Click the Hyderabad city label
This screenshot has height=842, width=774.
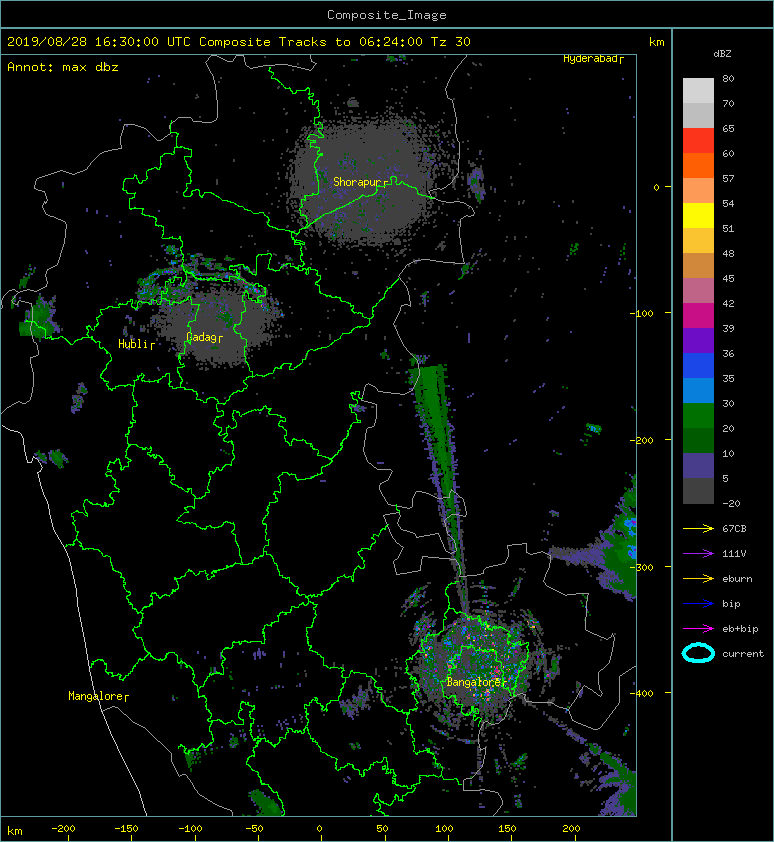coord(590,59)
